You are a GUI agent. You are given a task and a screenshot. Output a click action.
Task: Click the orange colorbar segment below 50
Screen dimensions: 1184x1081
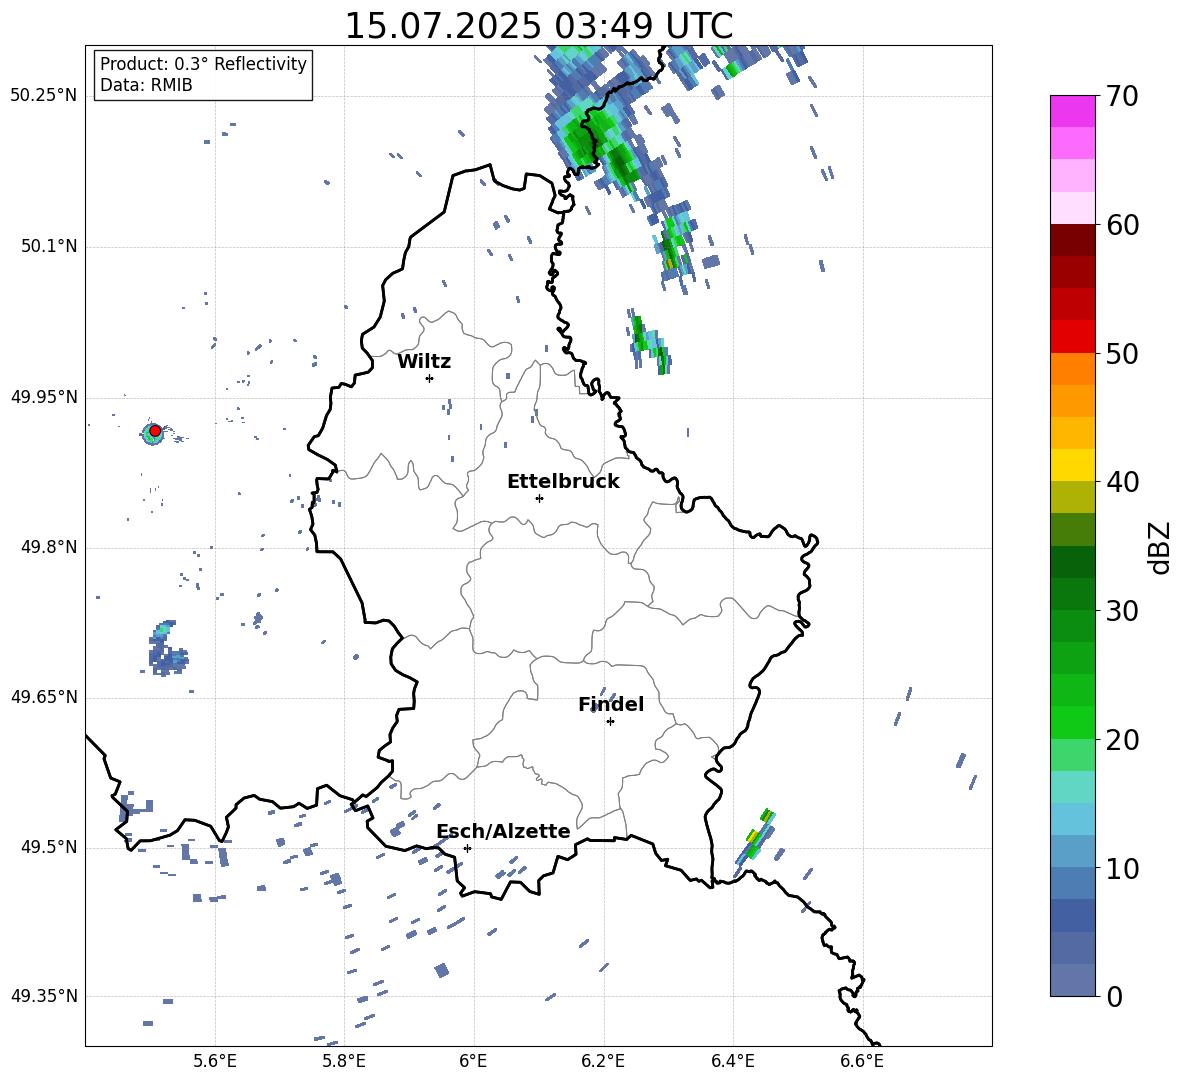[1072, 369]
